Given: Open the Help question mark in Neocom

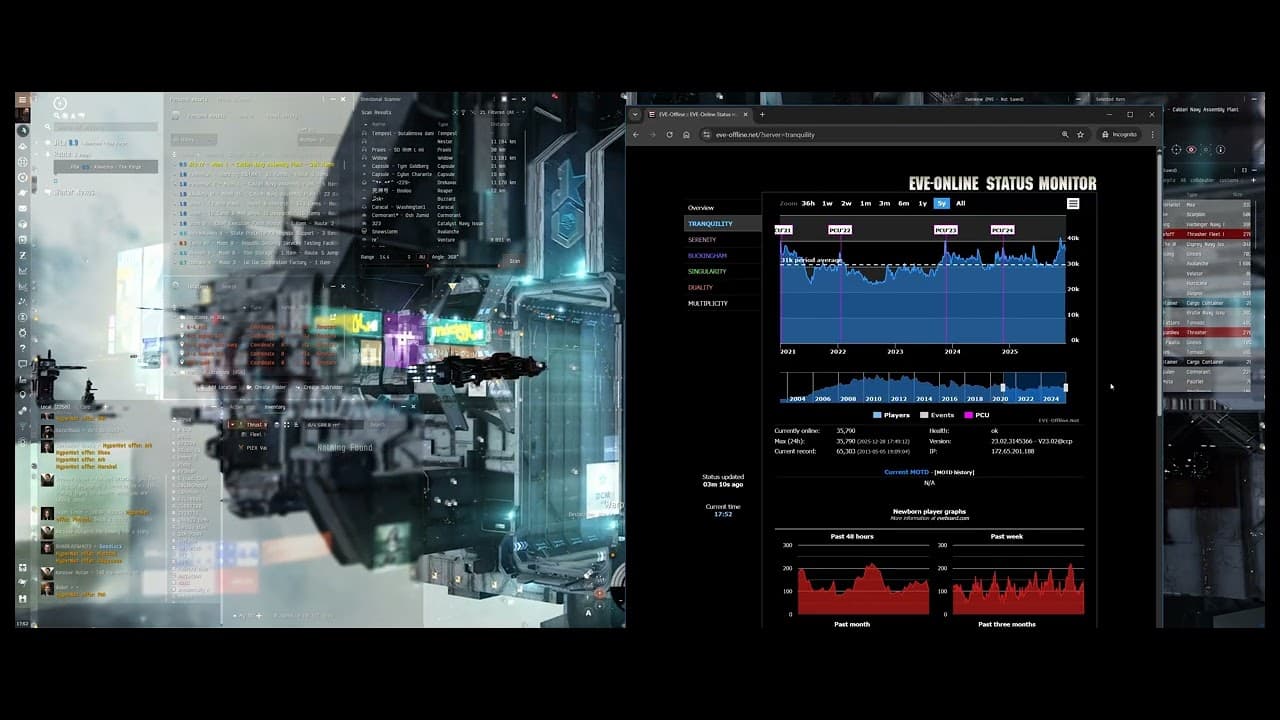Looking at the screenshot, I should pyautogui.click(x=22, y=348).
